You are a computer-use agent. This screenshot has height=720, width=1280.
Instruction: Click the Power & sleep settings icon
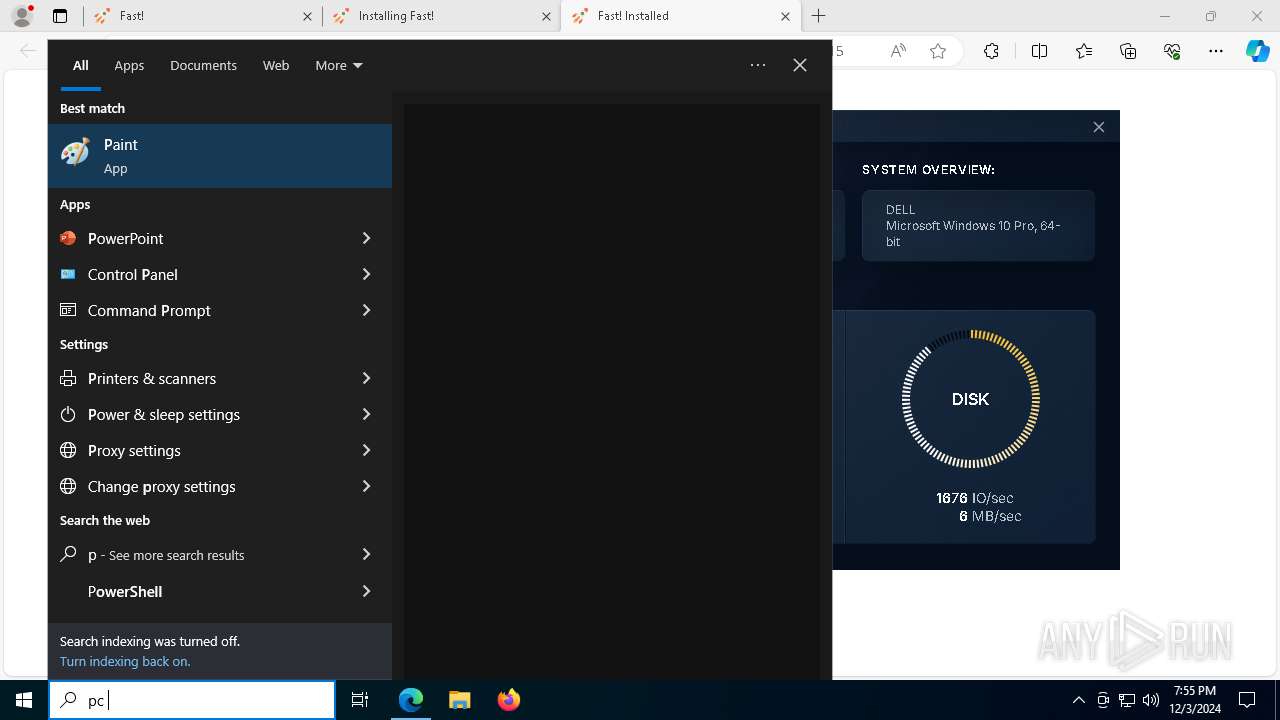[68, 414]
